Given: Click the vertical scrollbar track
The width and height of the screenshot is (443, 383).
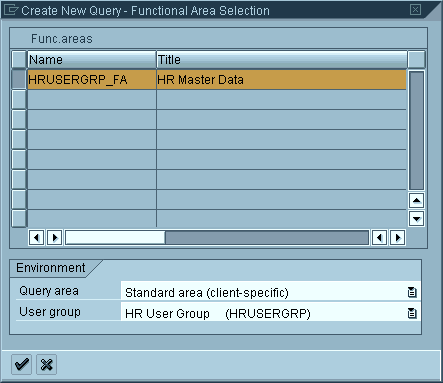Looking at the screenshot, I should pos(416,131).
